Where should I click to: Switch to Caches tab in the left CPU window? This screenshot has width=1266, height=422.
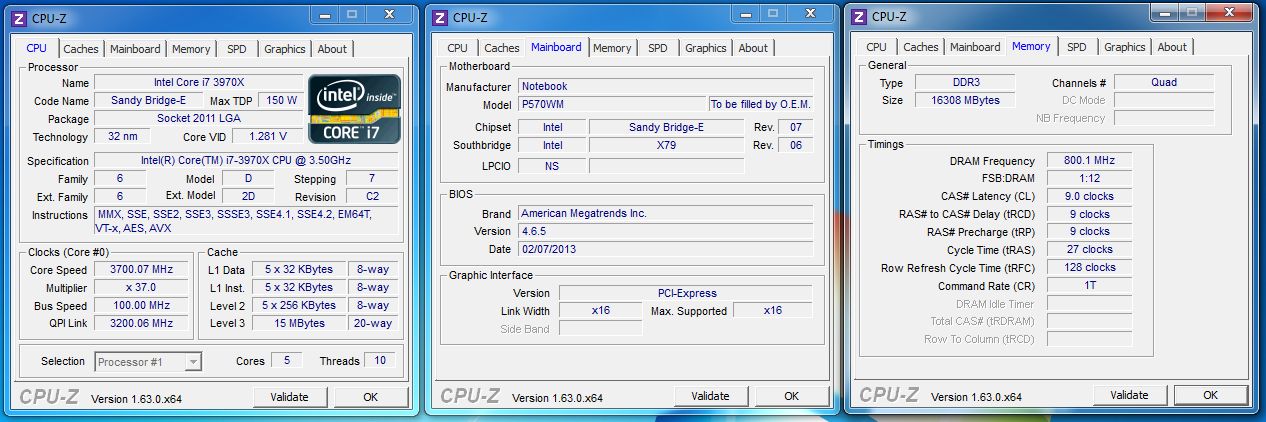81,49
